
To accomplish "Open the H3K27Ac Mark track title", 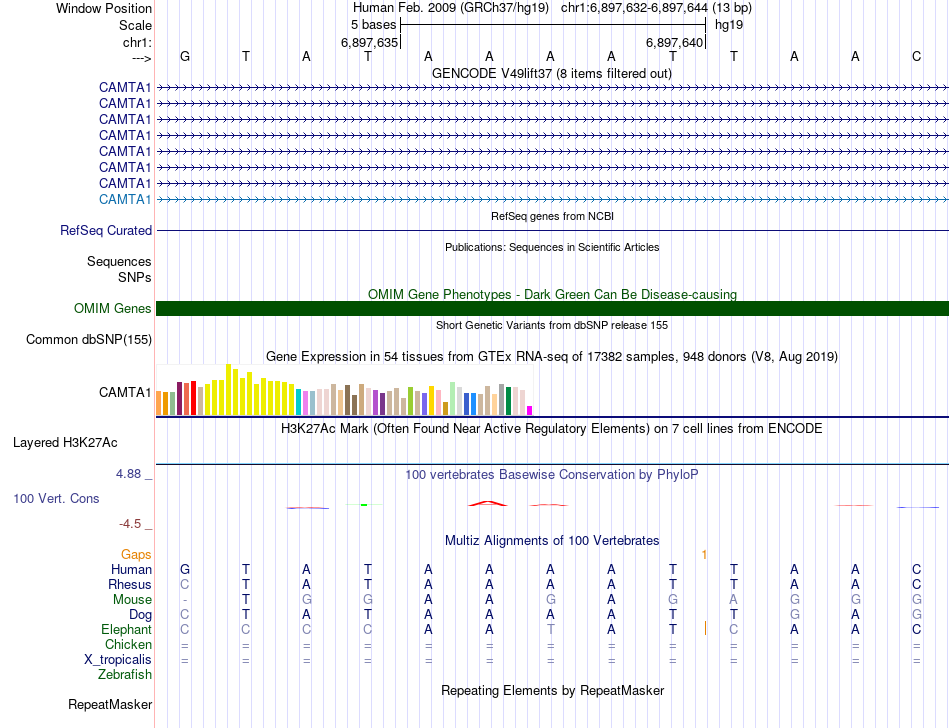I will (551, 428).
